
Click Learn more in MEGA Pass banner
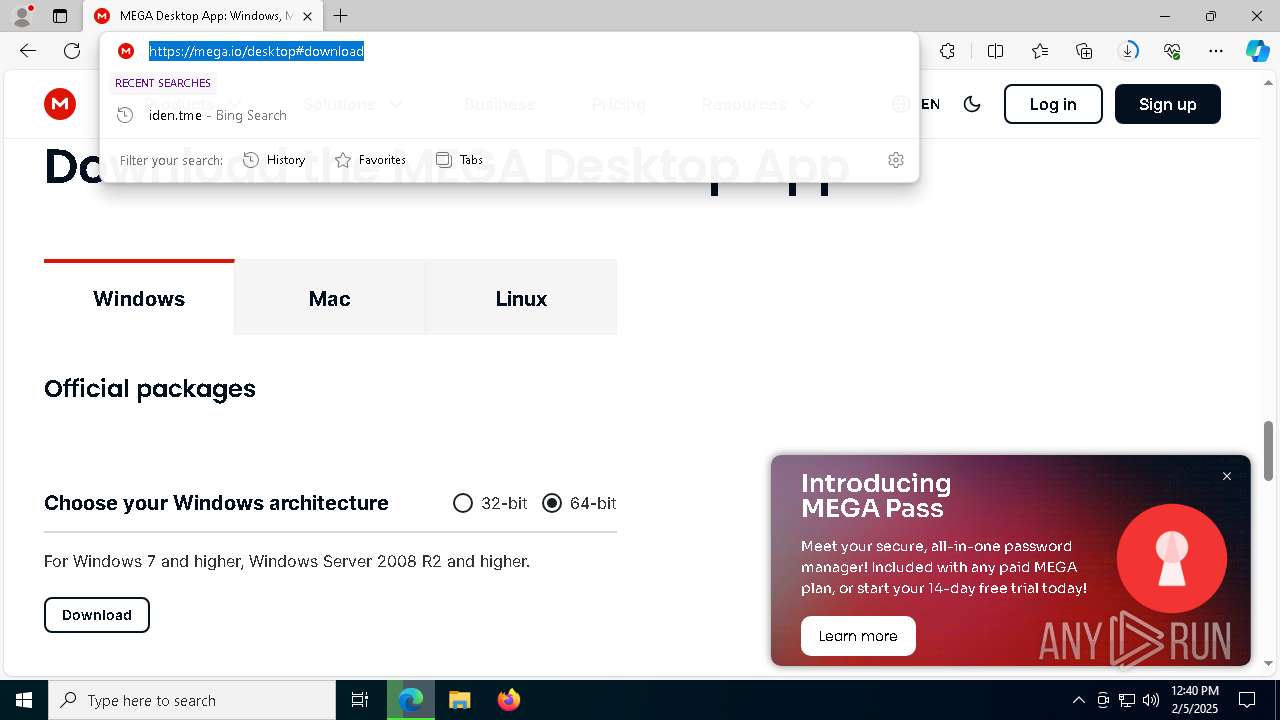[x=858, y=636]
